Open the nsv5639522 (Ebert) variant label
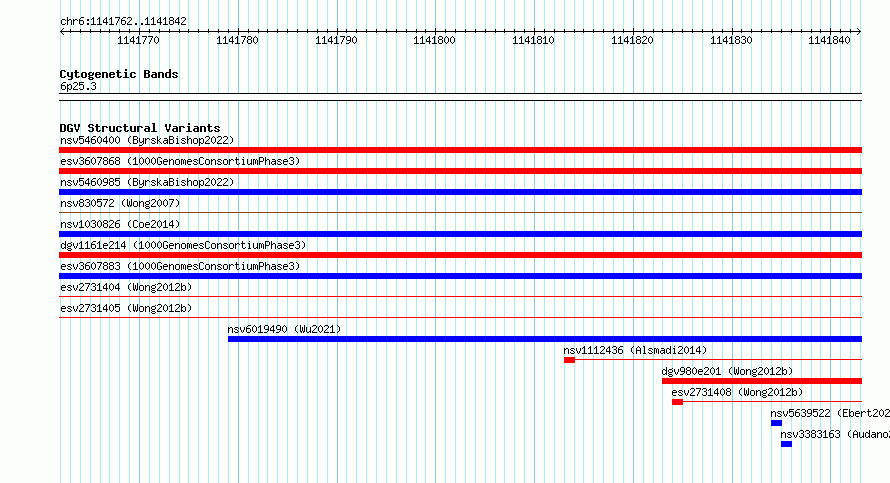 pyautogui.click(x=830, y=413)
